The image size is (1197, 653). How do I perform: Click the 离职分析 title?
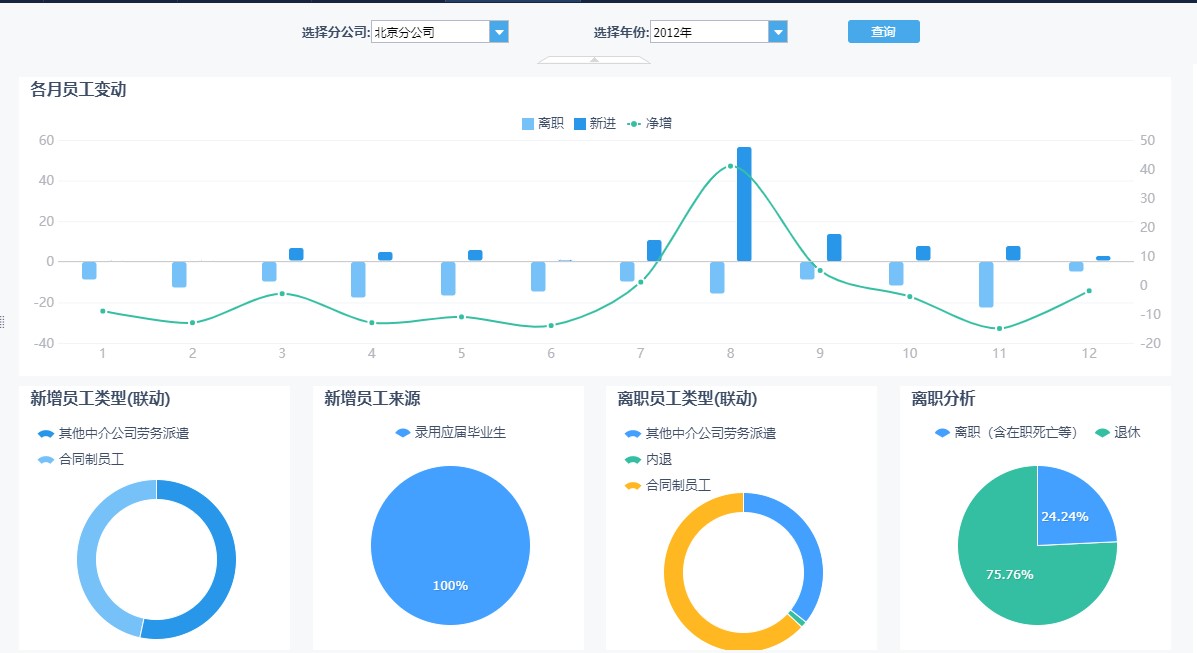[x=943, y=399]
